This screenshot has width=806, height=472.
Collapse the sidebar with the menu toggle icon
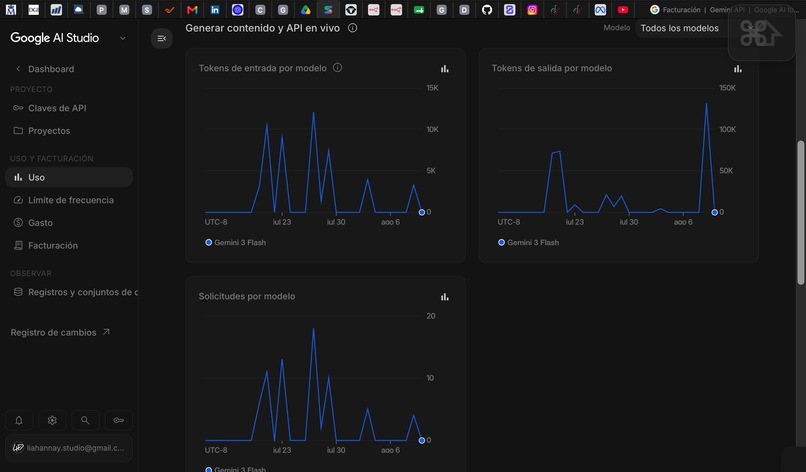click(161, 39)
